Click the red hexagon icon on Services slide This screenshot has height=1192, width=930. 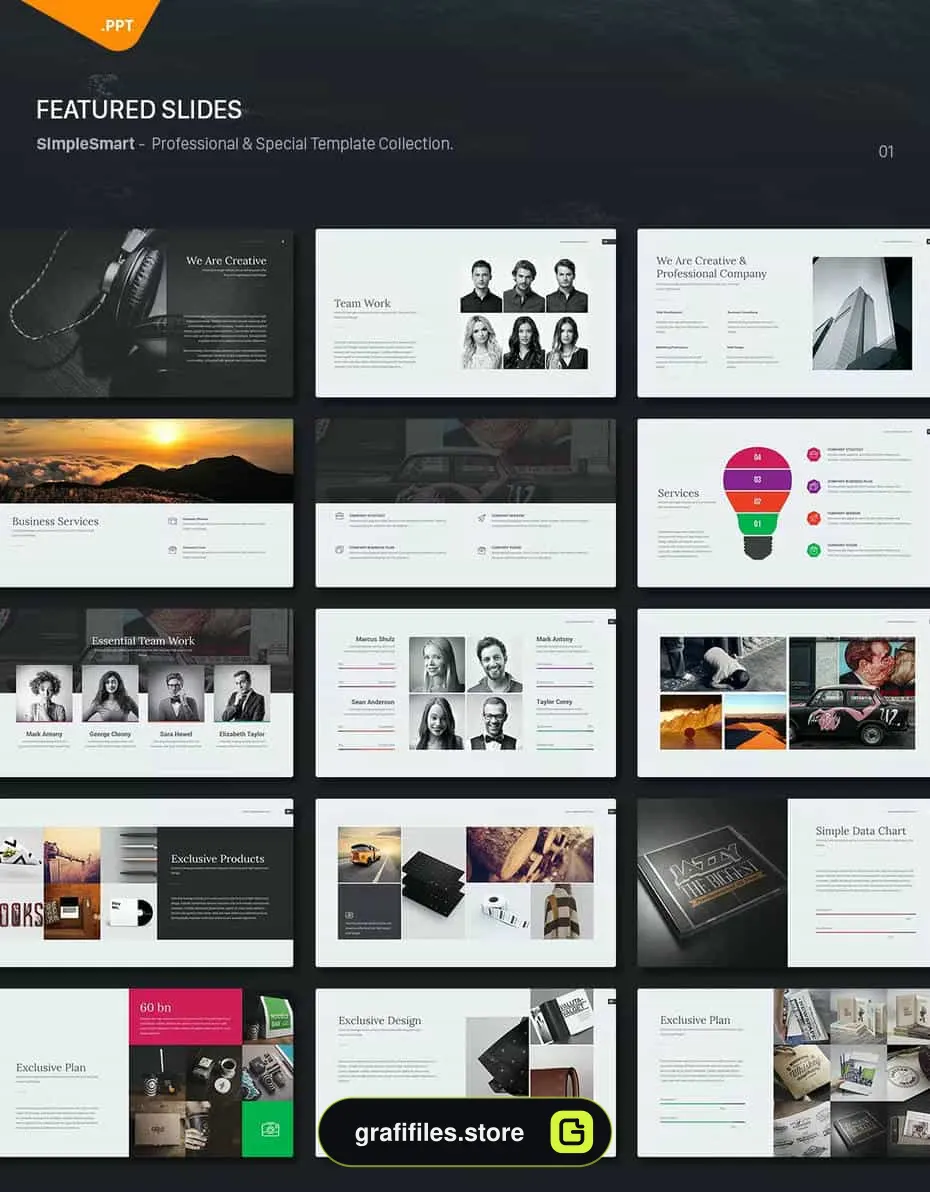click(x=814, y=518)
